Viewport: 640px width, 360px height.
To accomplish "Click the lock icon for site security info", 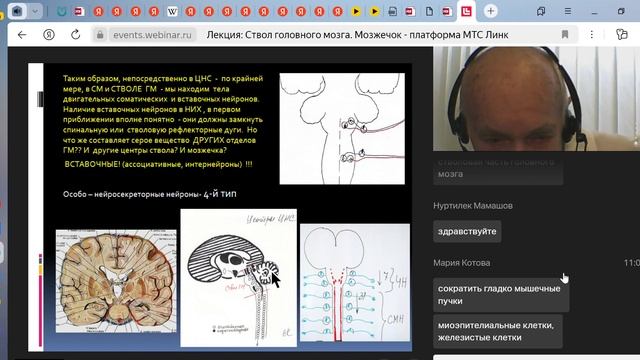I will point(100,35).
